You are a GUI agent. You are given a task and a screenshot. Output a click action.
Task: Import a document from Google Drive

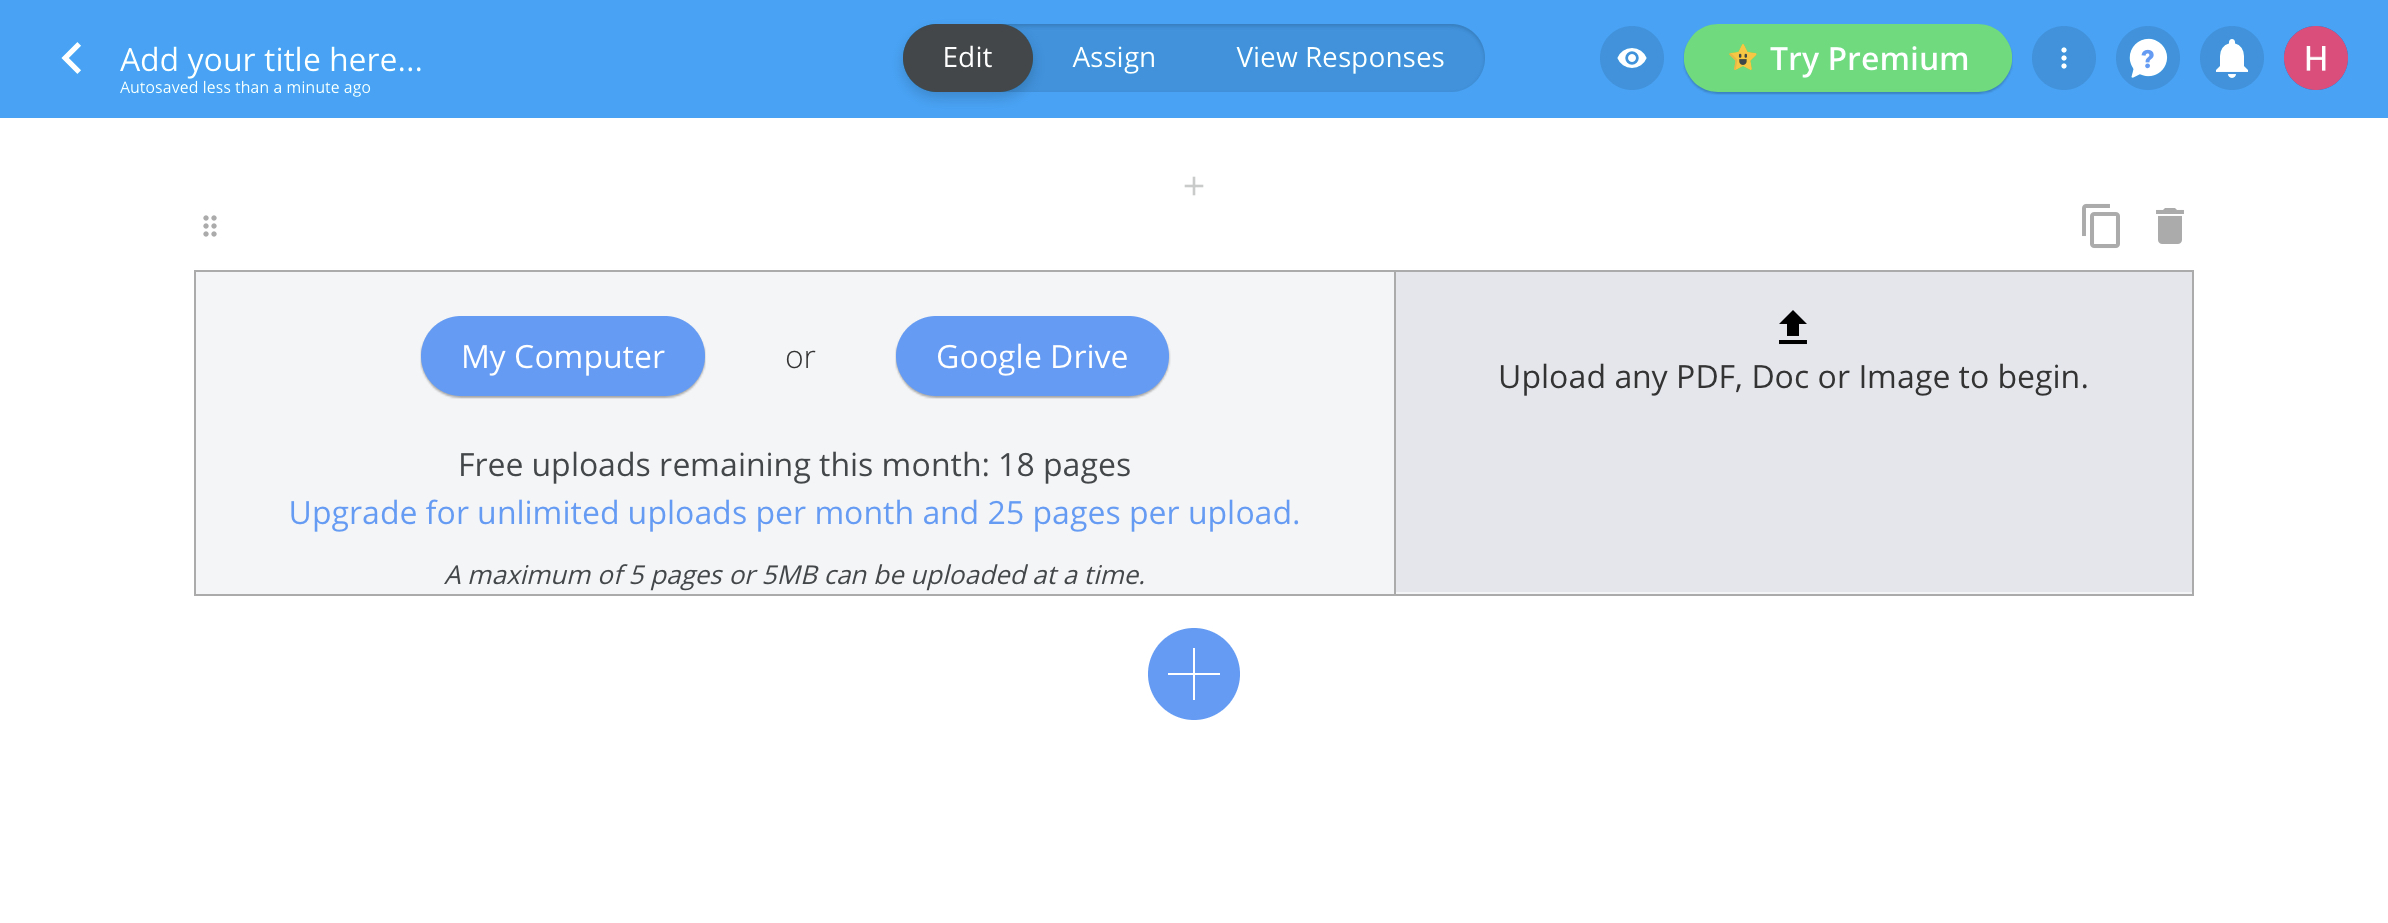[1031, 355]
